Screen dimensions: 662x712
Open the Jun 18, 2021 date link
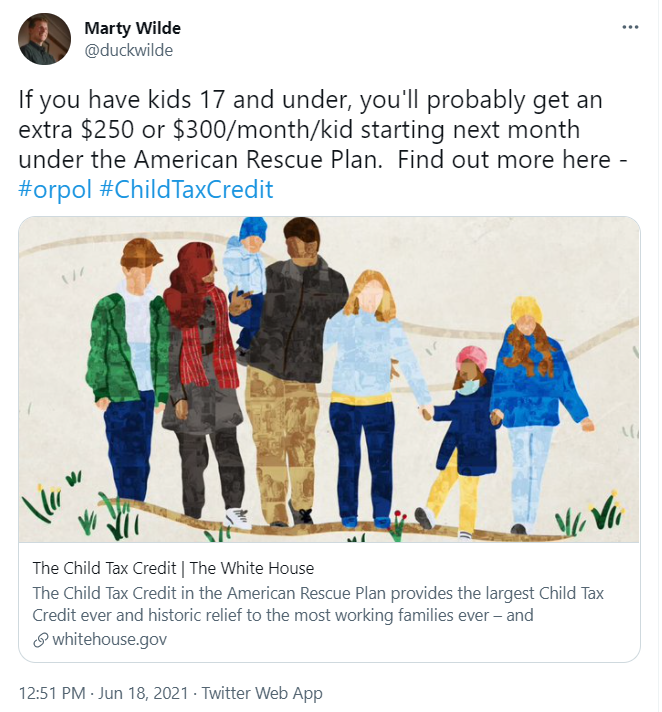[x=143, y=693]
